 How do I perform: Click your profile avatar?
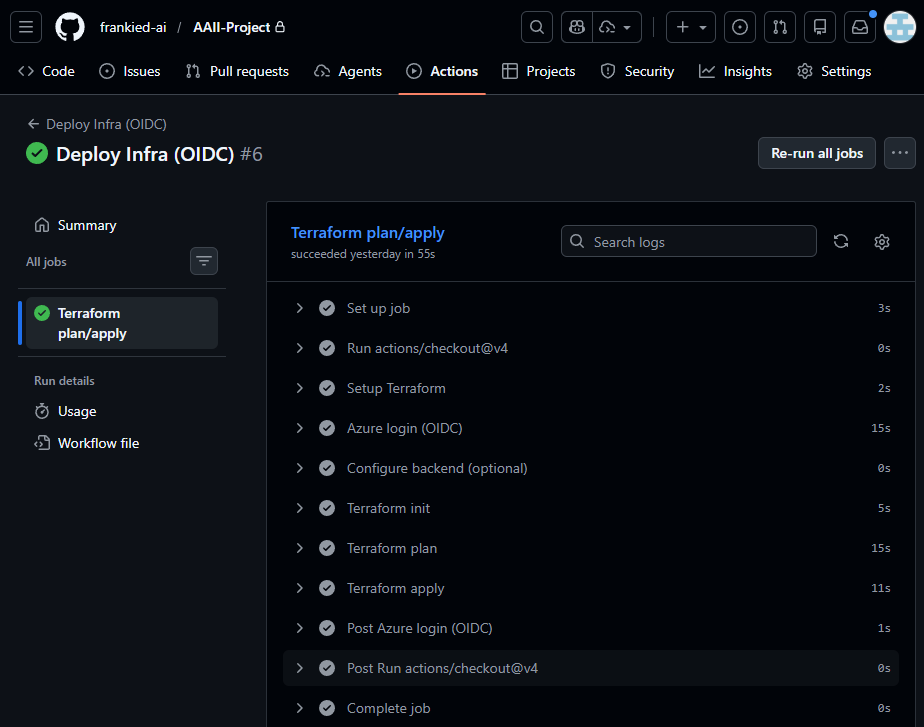(x=898, y=27)
